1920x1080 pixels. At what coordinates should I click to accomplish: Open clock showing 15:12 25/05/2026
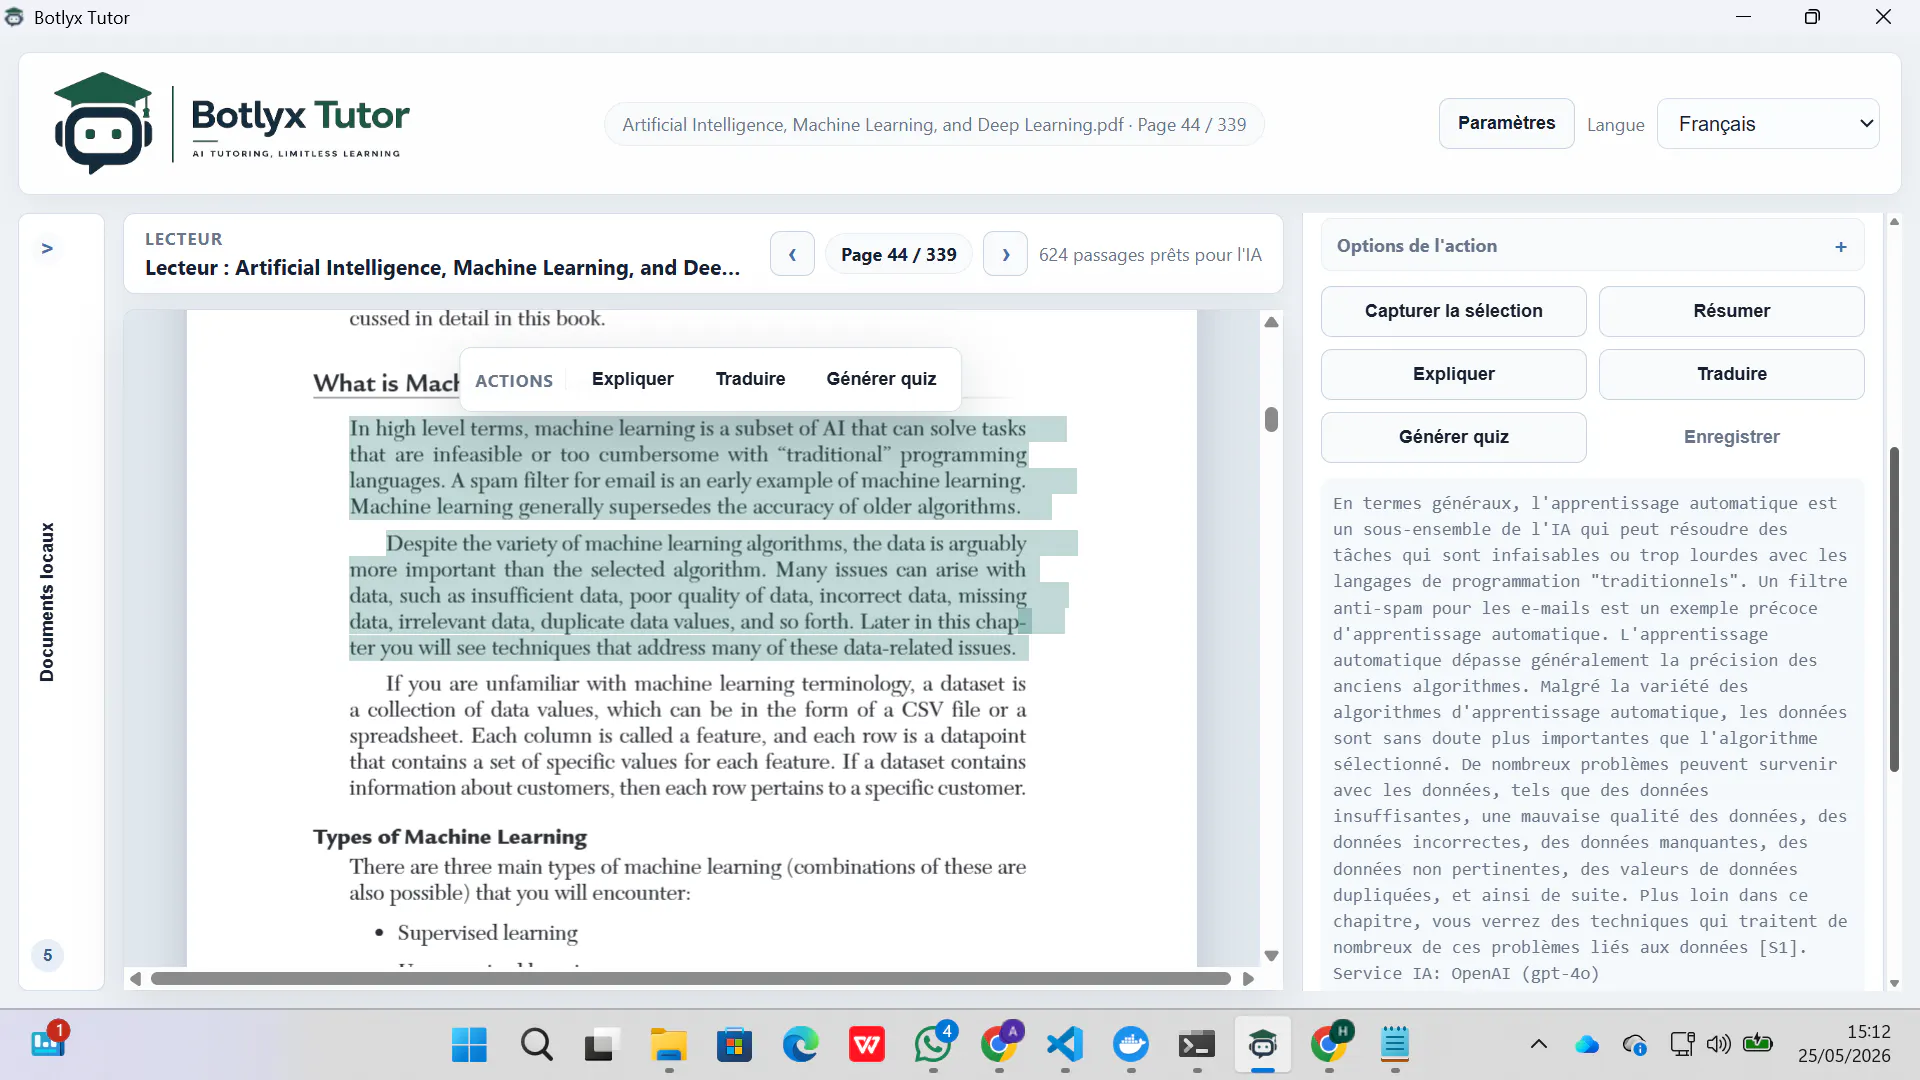pos(1844,1044)
